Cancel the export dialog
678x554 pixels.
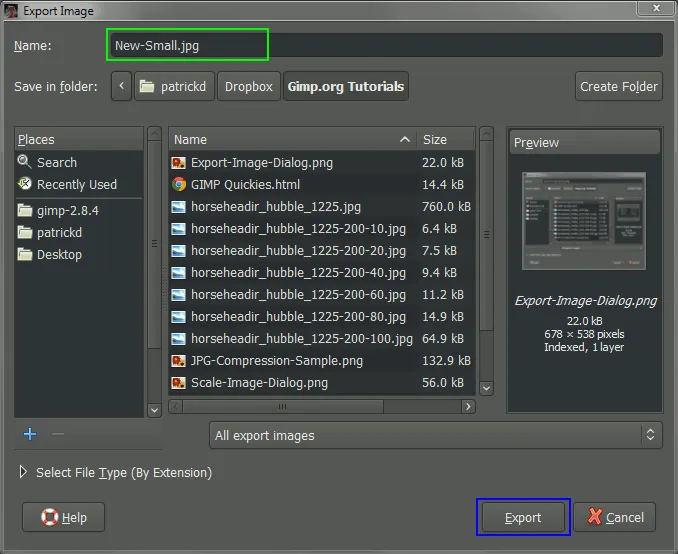614,517
